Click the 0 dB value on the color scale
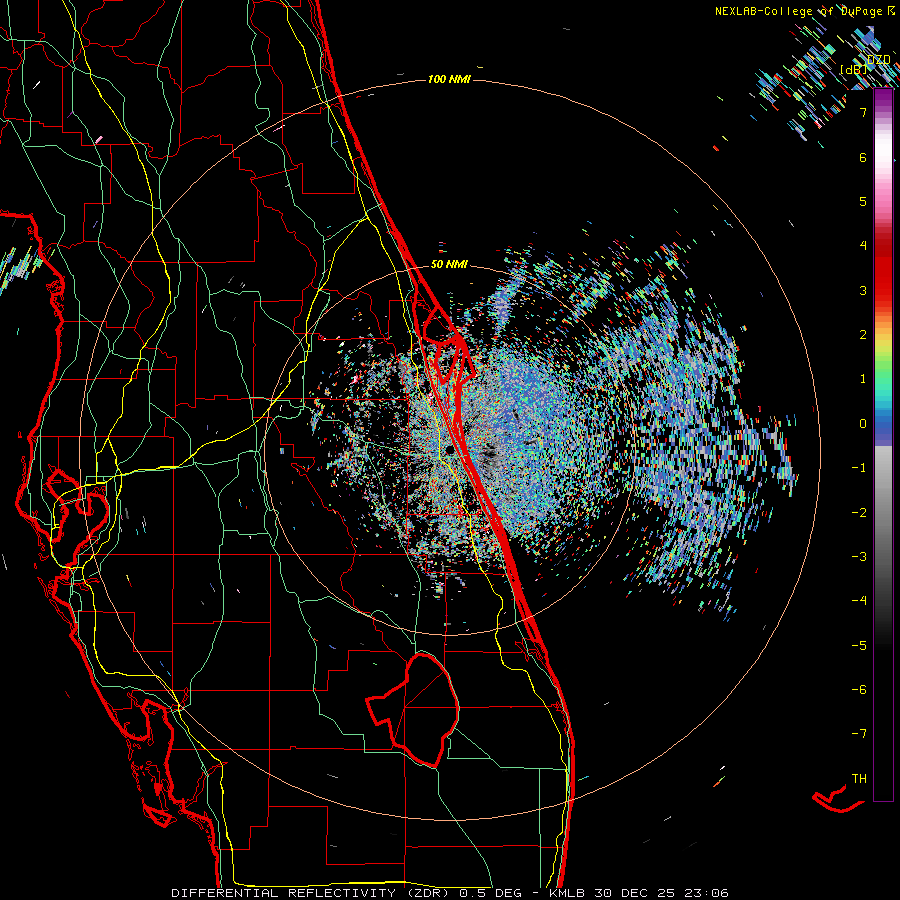The image size is (900, 900). coord(863,424)
